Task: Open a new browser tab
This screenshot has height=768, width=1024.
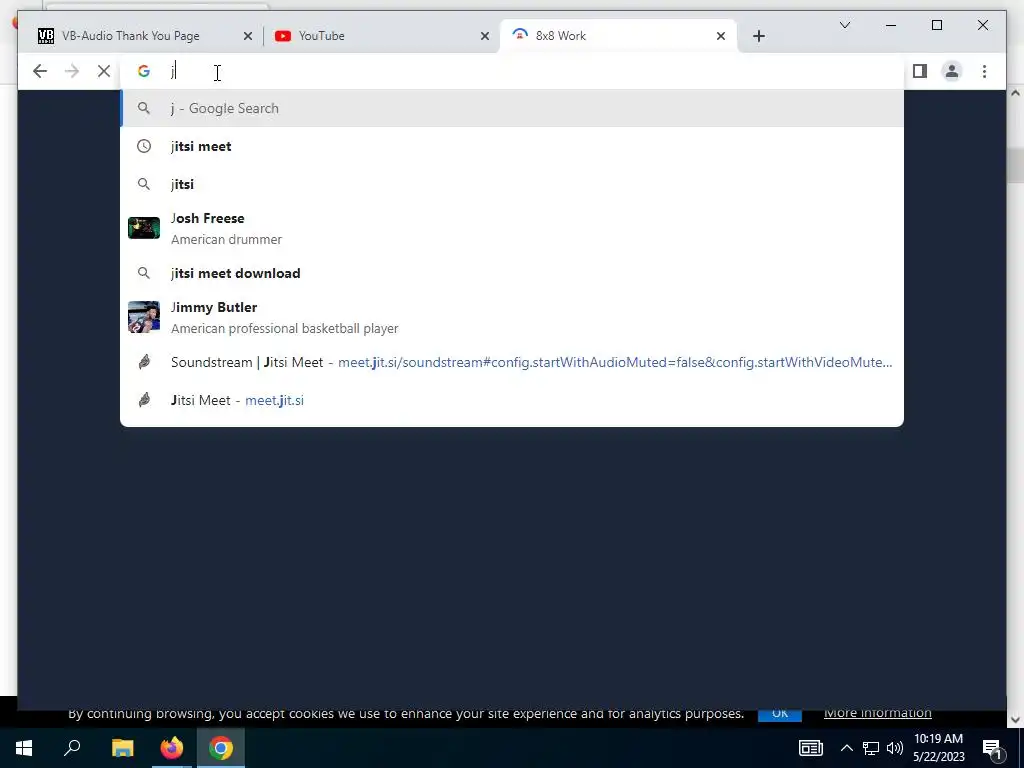Action: click(758, 36)
